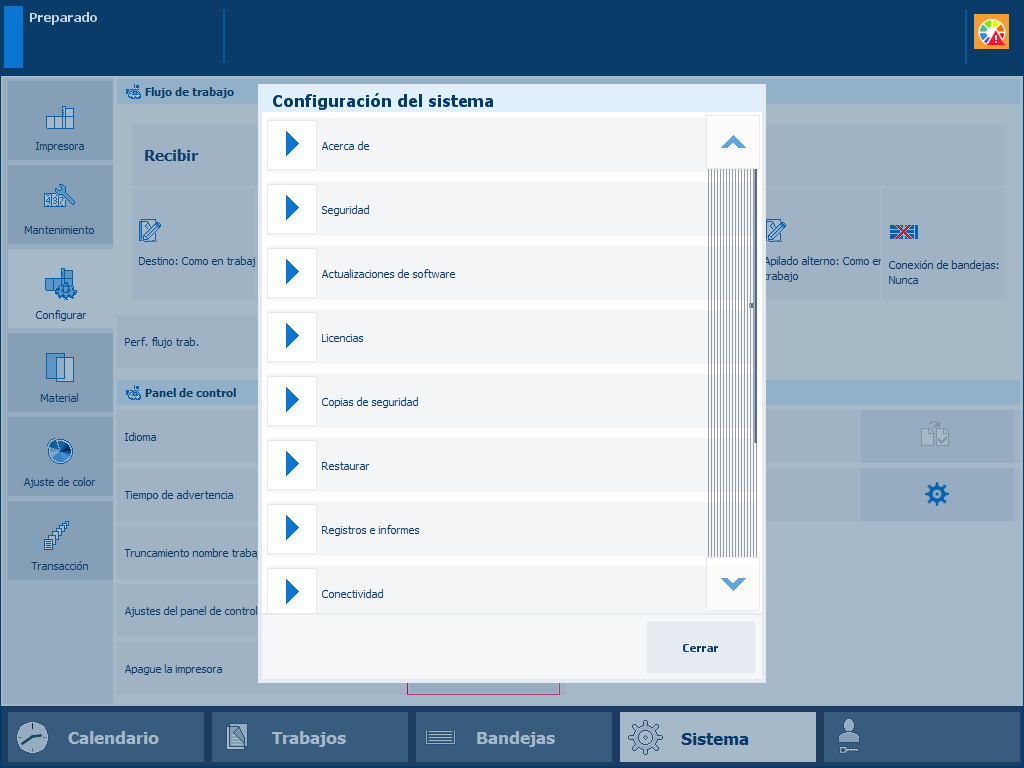Click the scroll down arrow button
Screen dimensions: 1024x768
tap(733, 584)
